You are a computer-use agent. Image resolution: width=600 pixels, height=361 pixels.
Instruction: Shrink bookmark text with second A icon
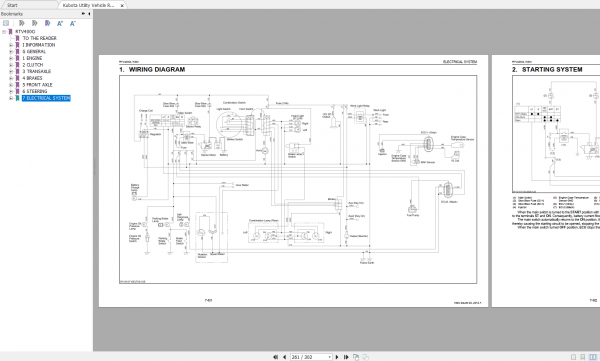coord(73,23)
